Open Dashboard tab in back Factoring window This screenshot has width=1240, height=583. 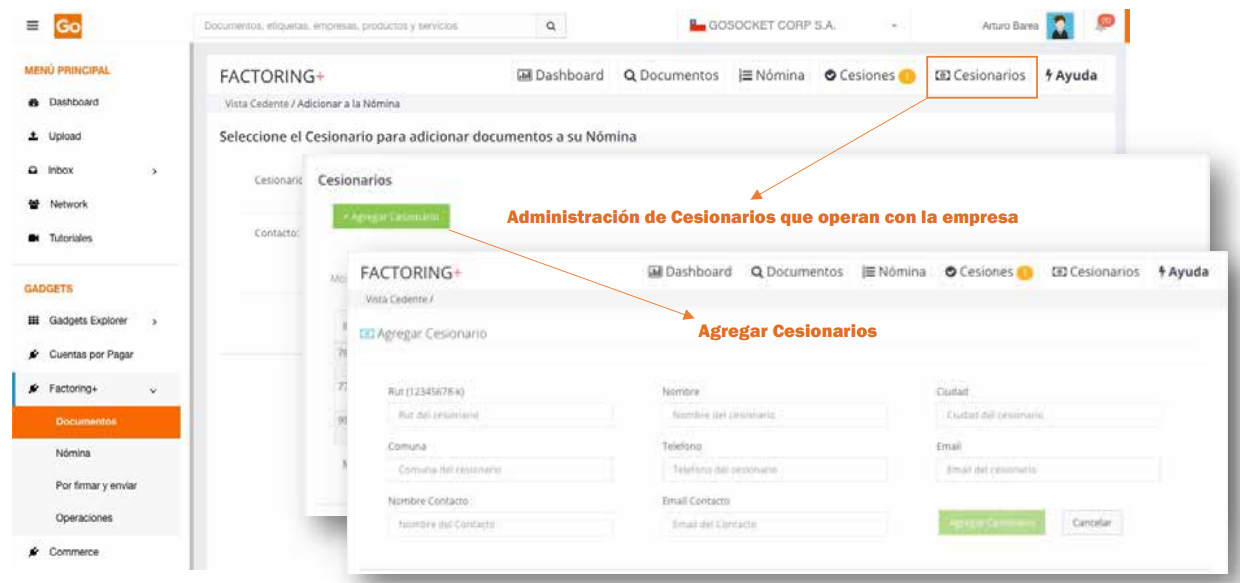point(560,75)
